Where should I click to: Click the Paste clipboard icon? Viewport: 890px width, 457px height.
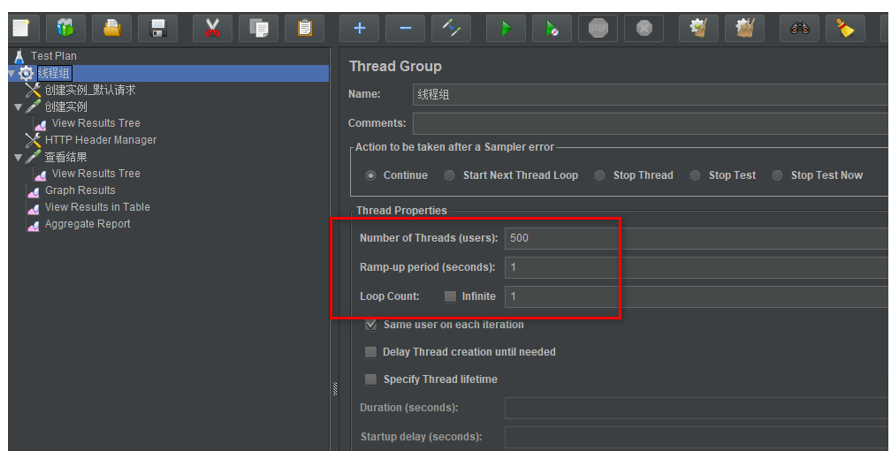[x=305, y=28]
